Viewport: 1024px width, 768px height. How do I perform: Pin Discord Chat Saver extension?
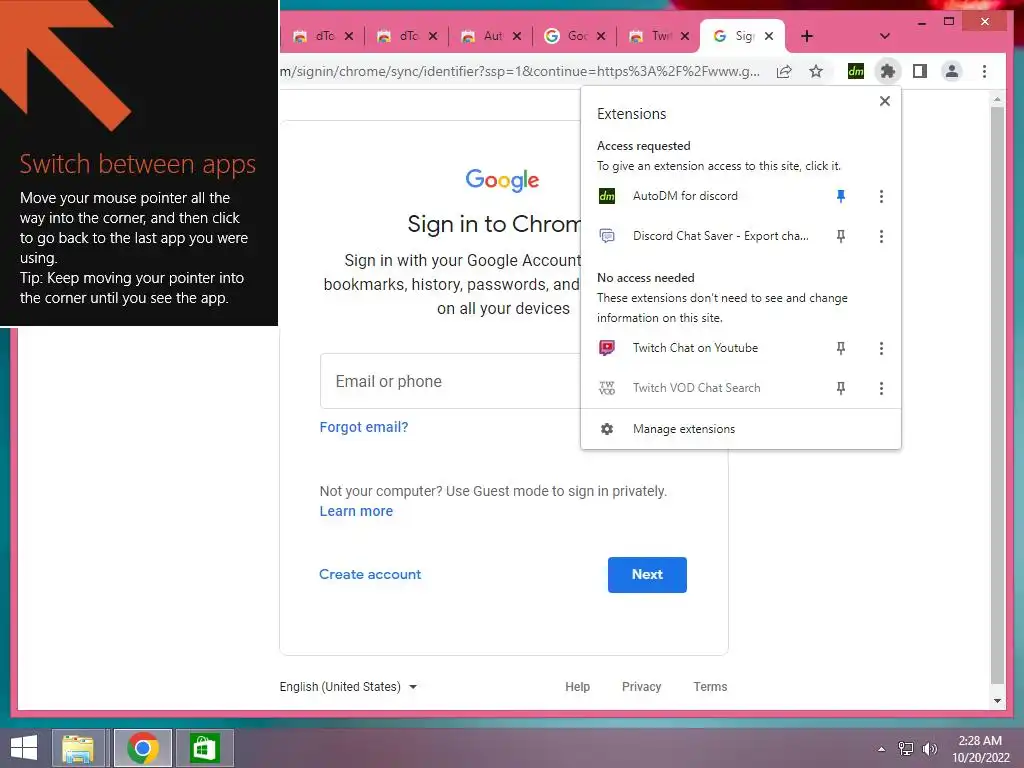[x=840, y=236]
